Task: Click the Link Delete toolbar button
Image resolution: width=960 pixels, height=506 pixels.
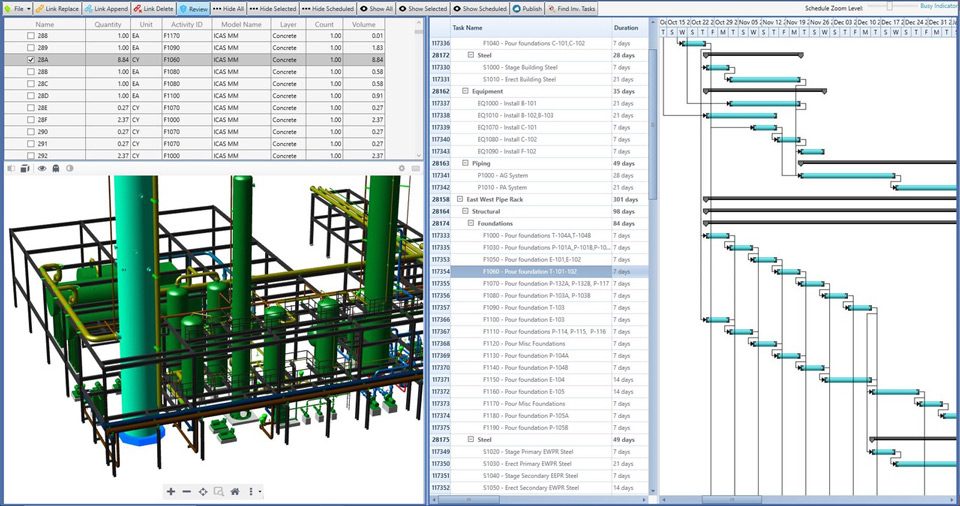Action: (x=155, y=8)
